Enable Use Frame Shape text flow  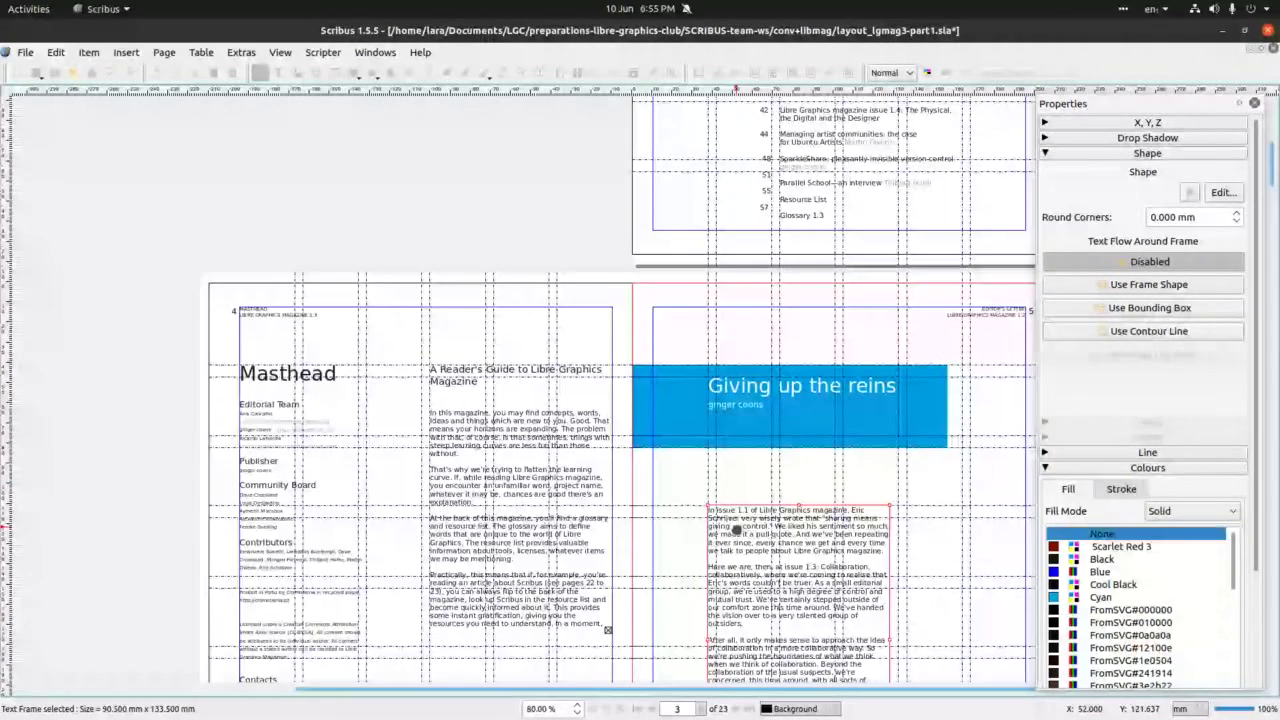pyautogui.click(x=1143, y=285)
